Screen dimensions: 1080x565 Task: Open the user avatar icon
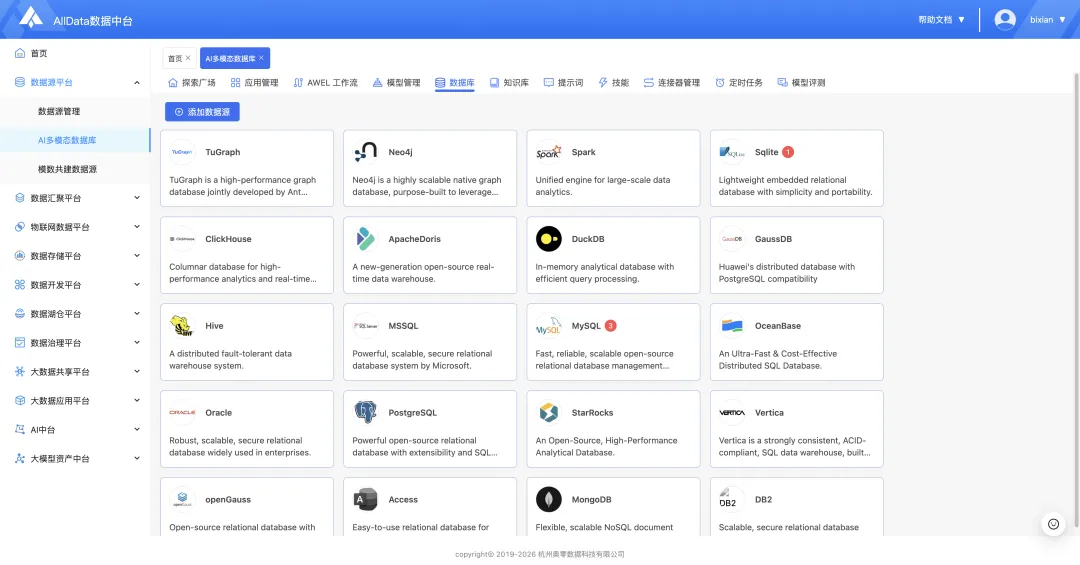point(1005,19)
